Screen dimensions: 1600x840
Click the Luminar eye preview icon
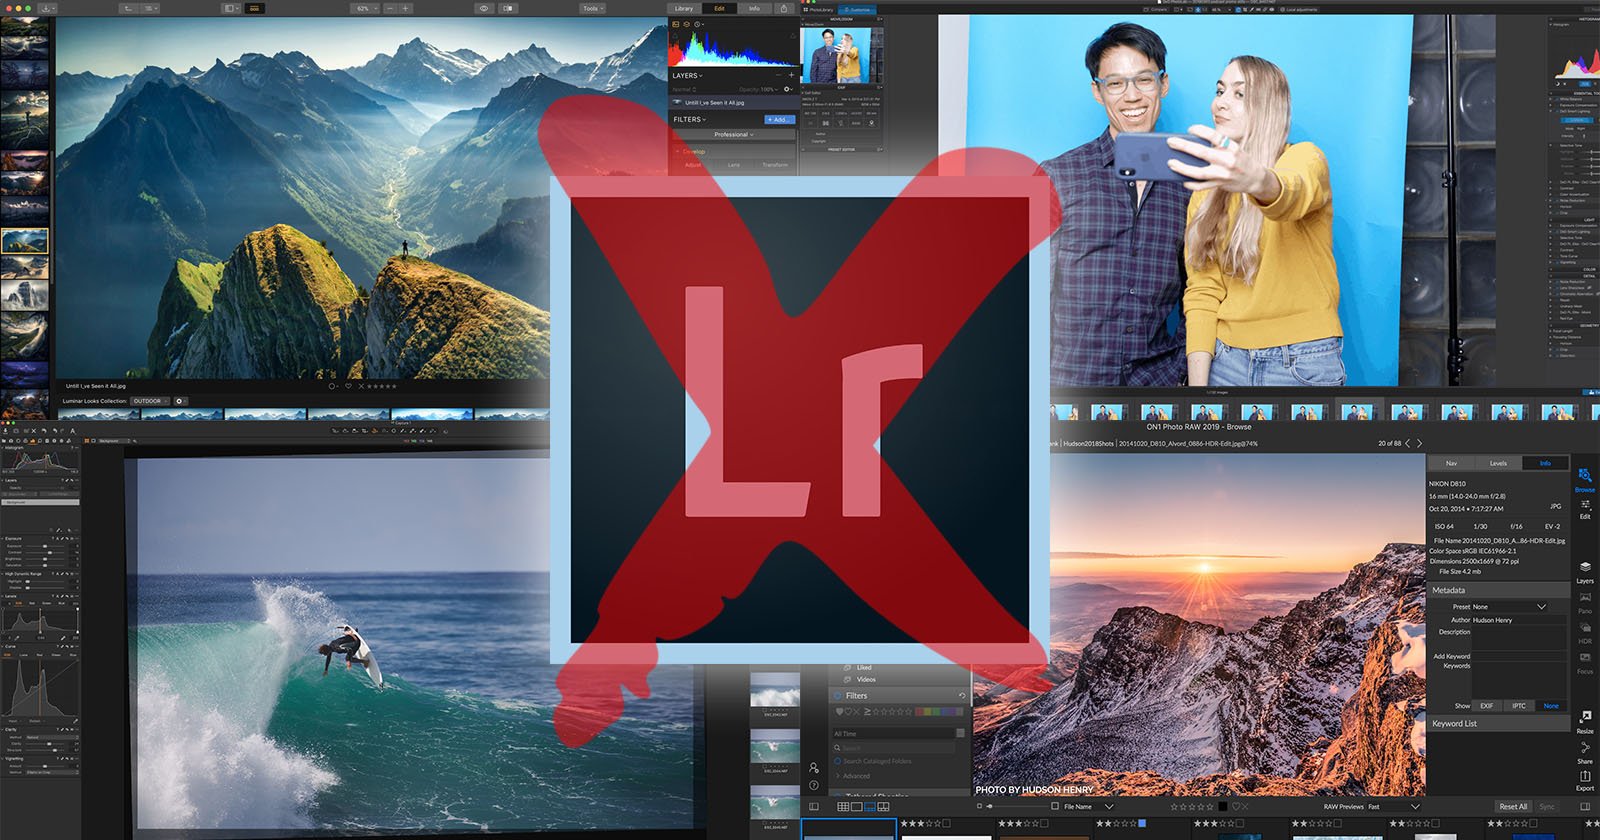(484, 8)
